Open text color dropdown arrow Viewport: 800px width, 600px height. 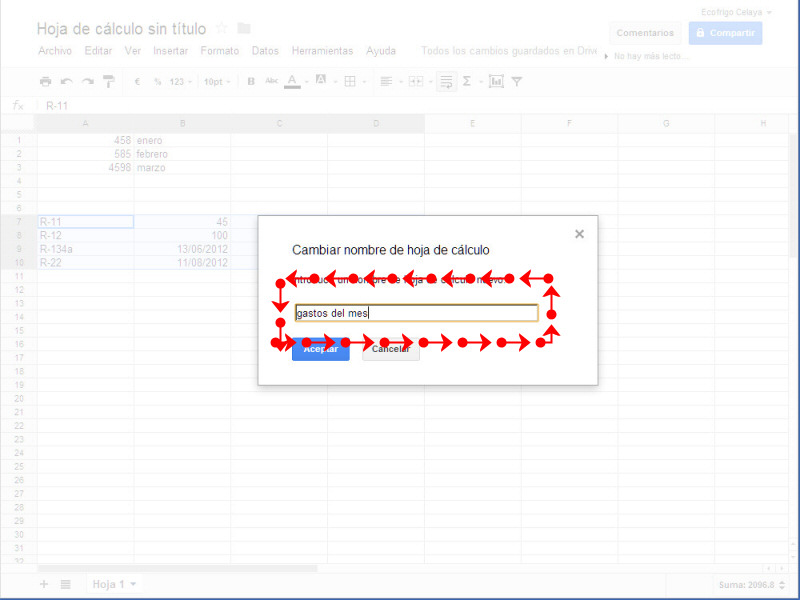tap(307, 82)
